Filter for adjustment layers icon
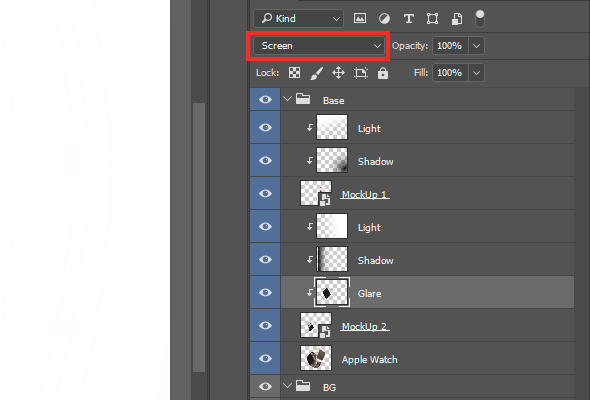 pos(384,18)
